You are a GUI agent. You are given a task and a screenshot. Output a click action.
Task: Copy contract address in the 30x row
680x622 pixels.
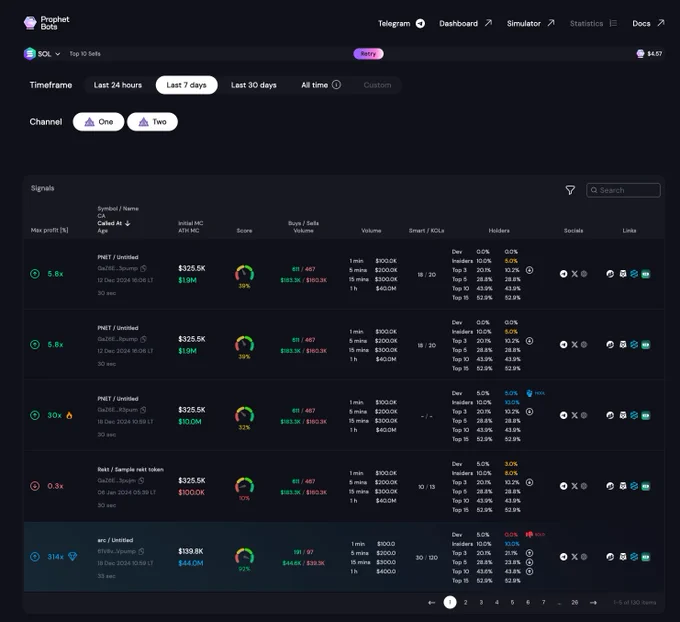[143, 409]
